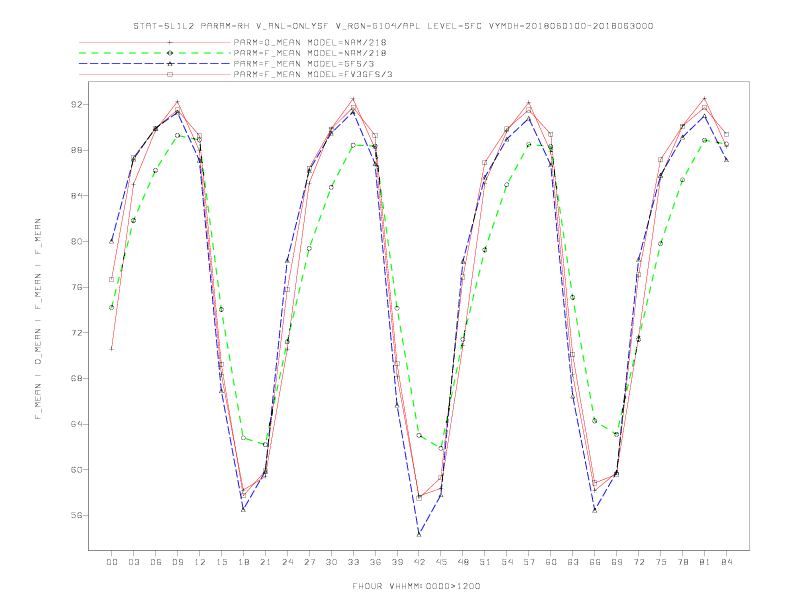Click x-axis tick label 78
Screen dimensions: 792x612
[x=682, y=562]
